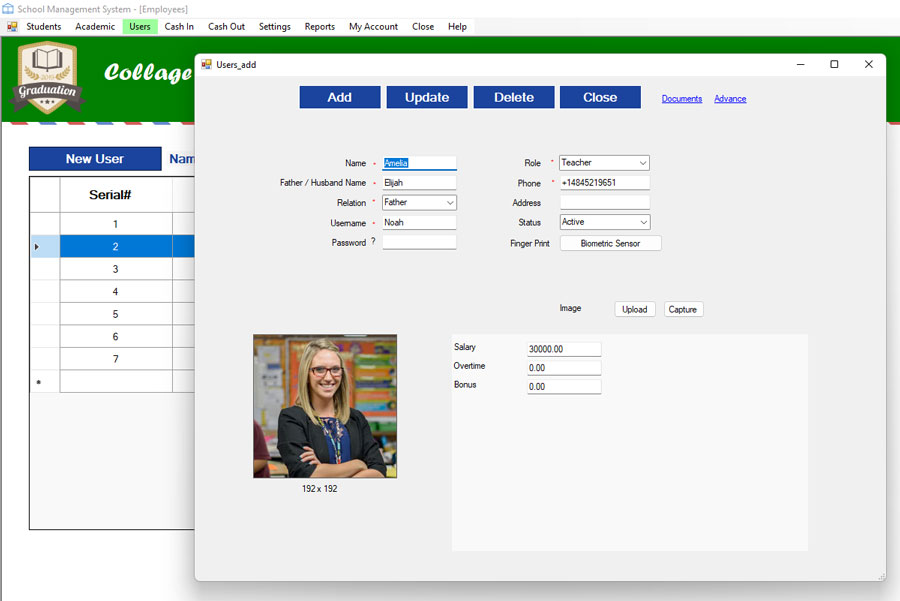Expand the Role dropdown
This screenshot has width=900, height=601.
point(642,163)
